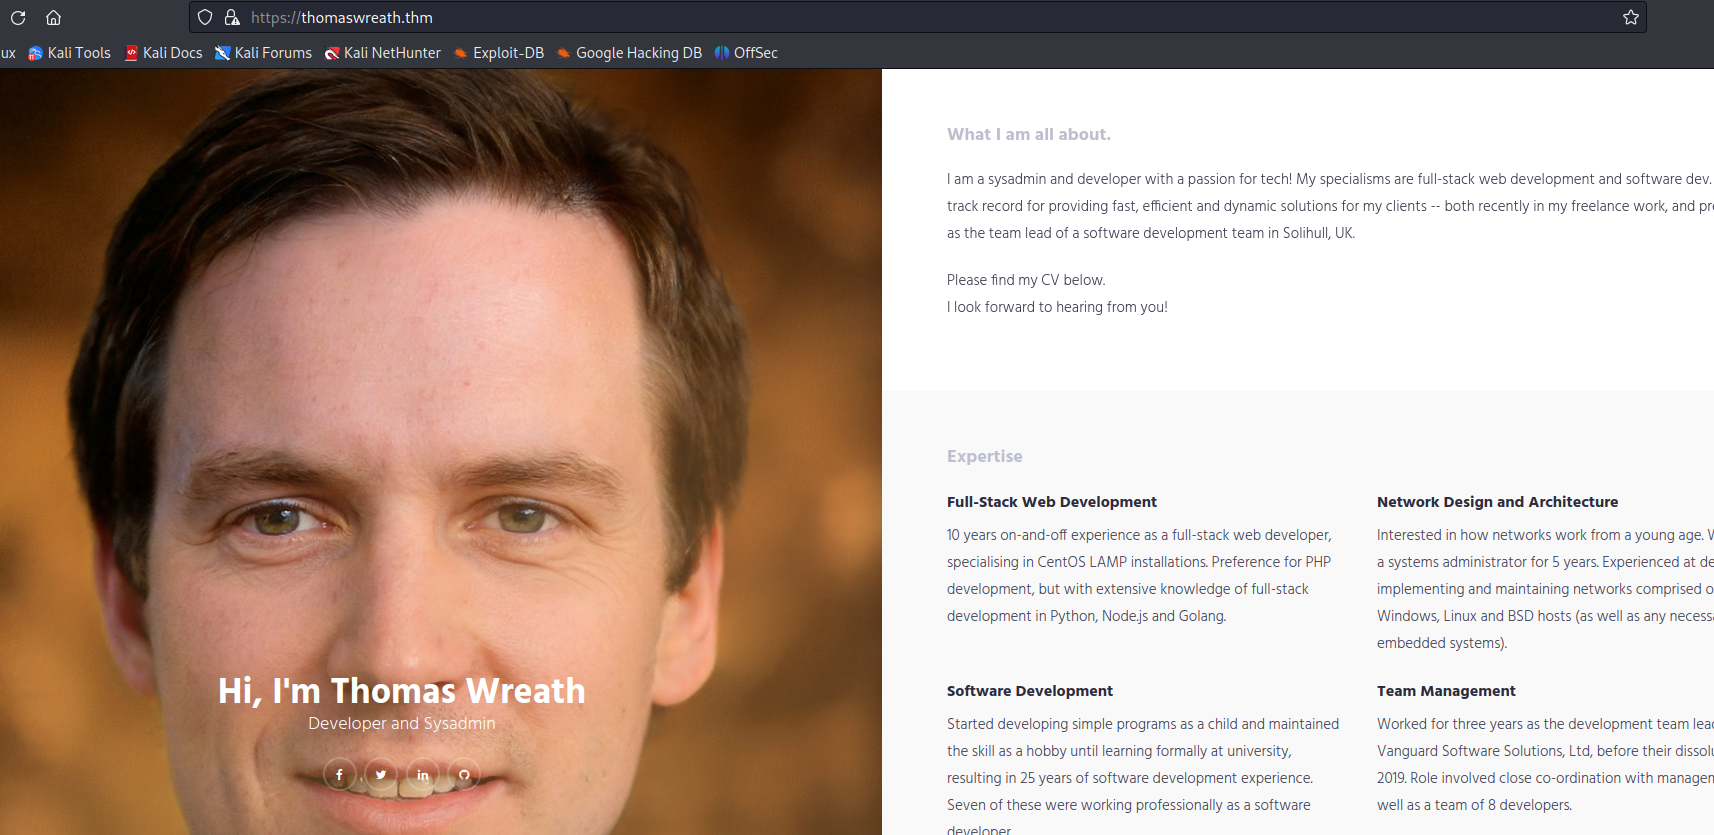Go to the browser home page
The width and height of the screenshot is (1714, 835).
click(54, 18)
